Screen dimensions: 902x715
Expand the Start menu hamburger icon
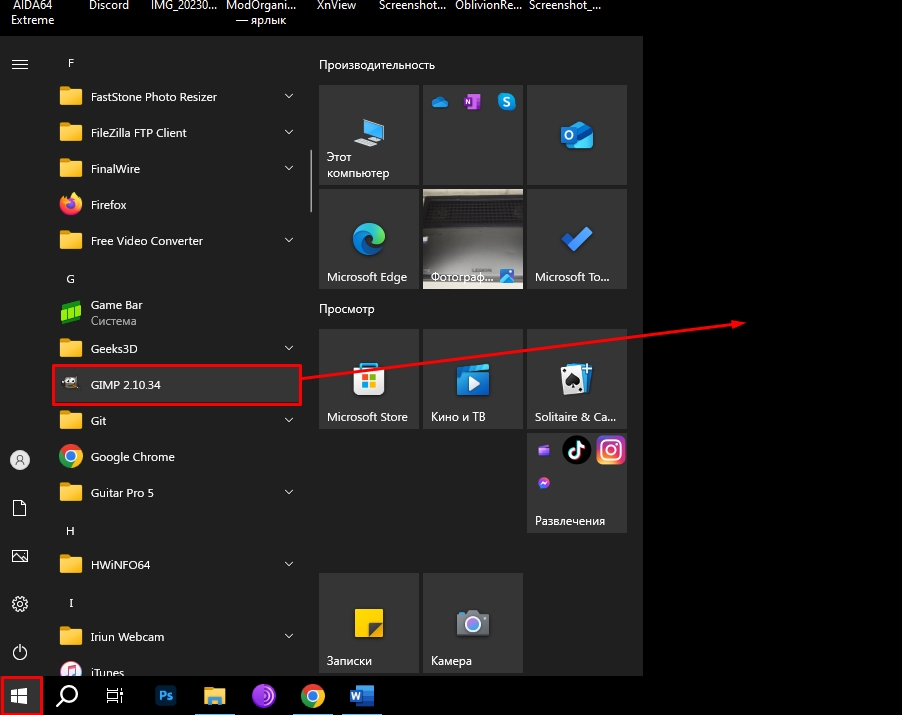pos(20,64)
